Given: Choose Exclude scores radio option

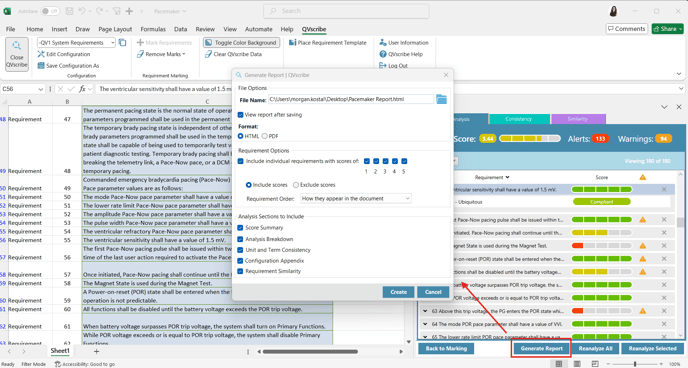Looking at the screenshot, I should point(296,185).
